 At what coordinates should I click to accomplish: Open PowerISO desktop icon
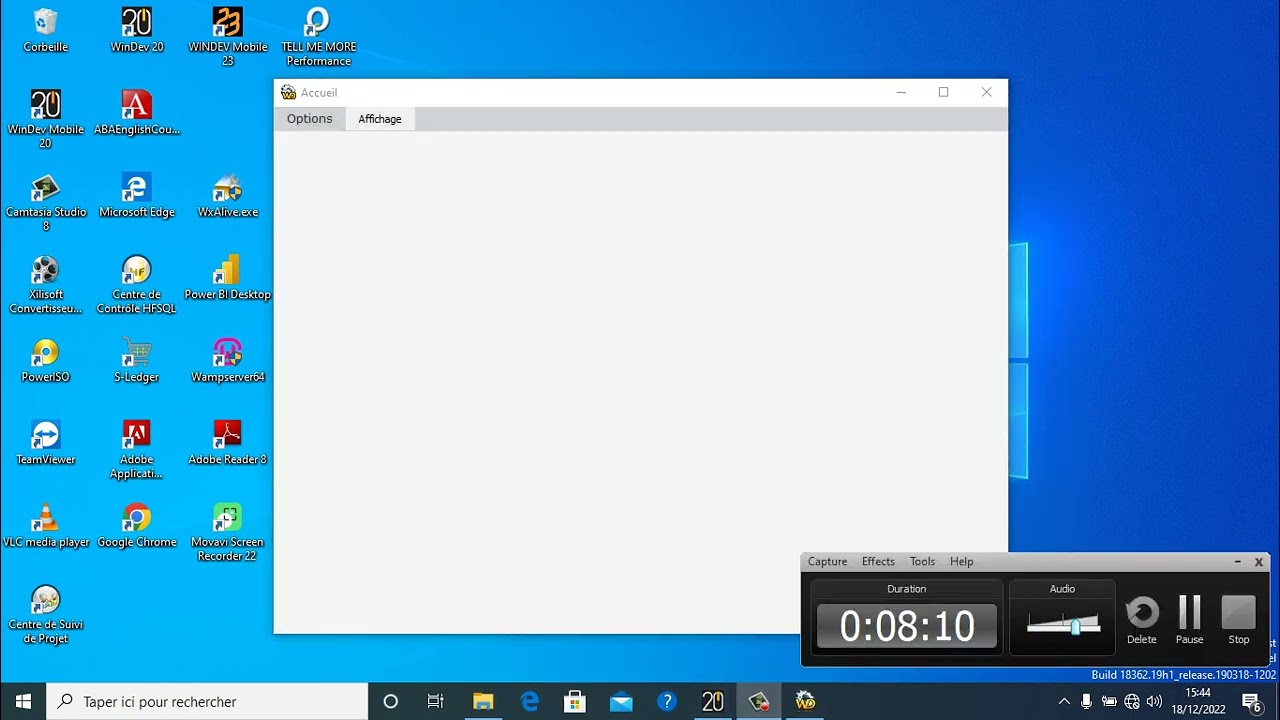tap(45, 360)
